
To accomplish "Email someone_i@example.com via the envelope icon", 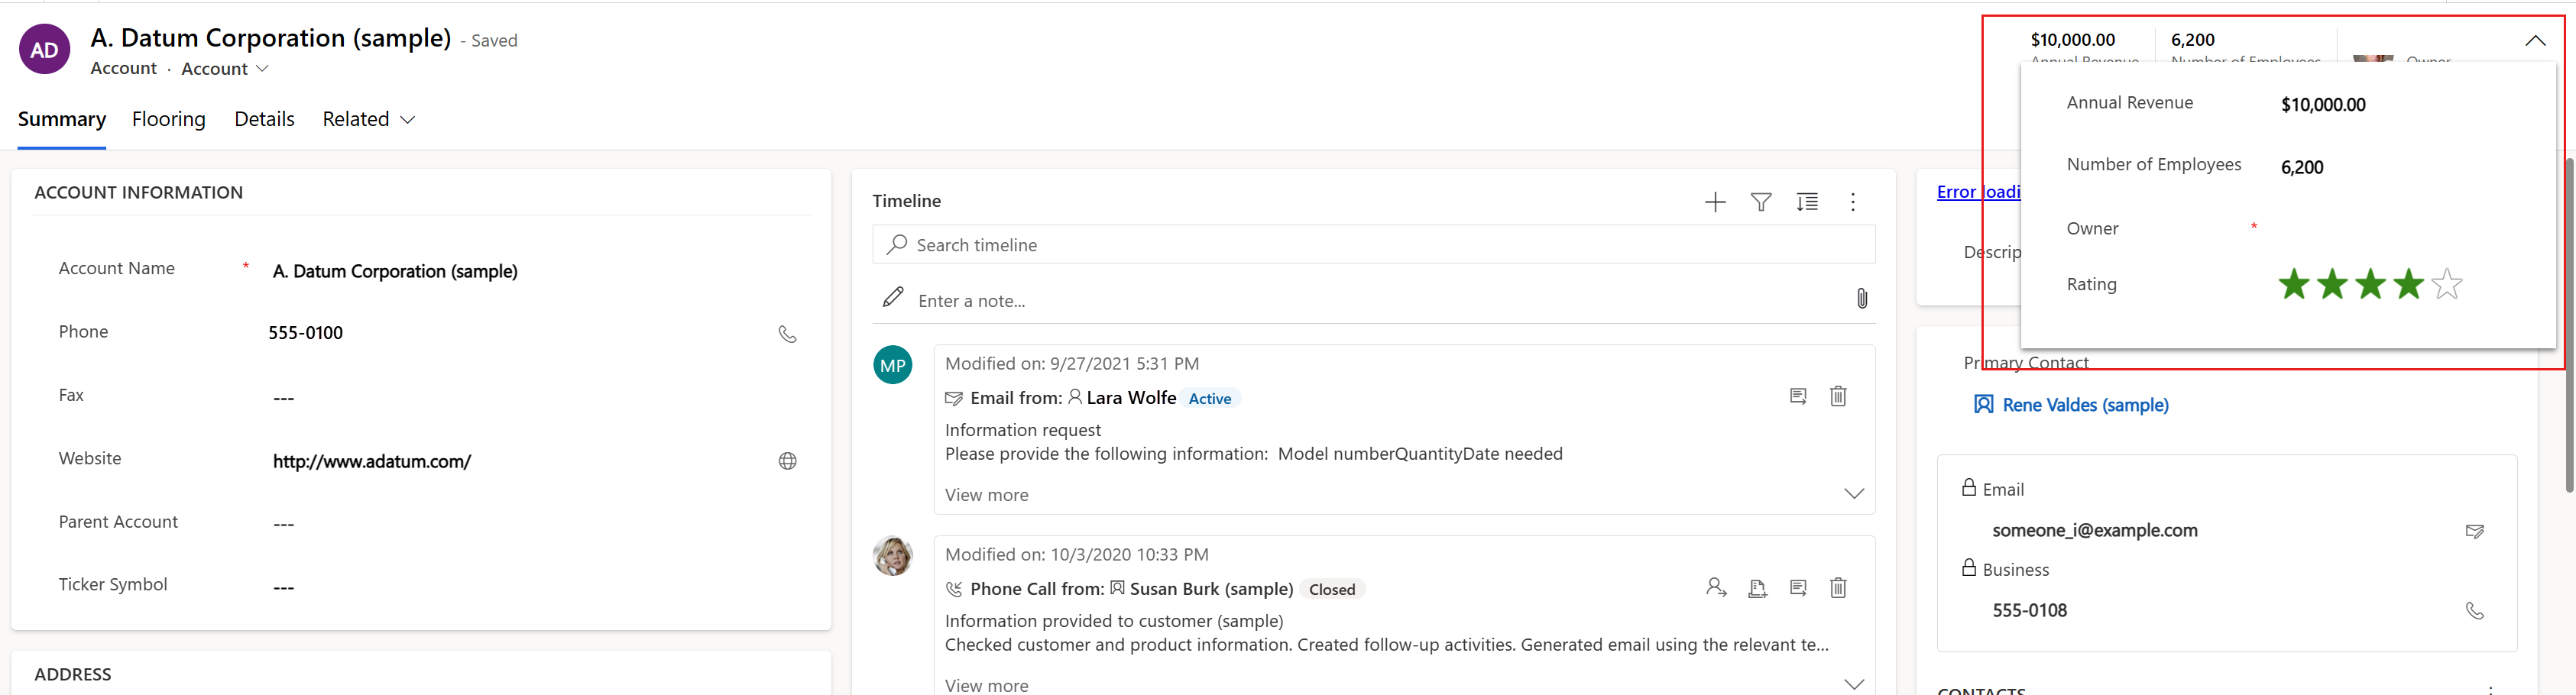I will coord(2475,531).
